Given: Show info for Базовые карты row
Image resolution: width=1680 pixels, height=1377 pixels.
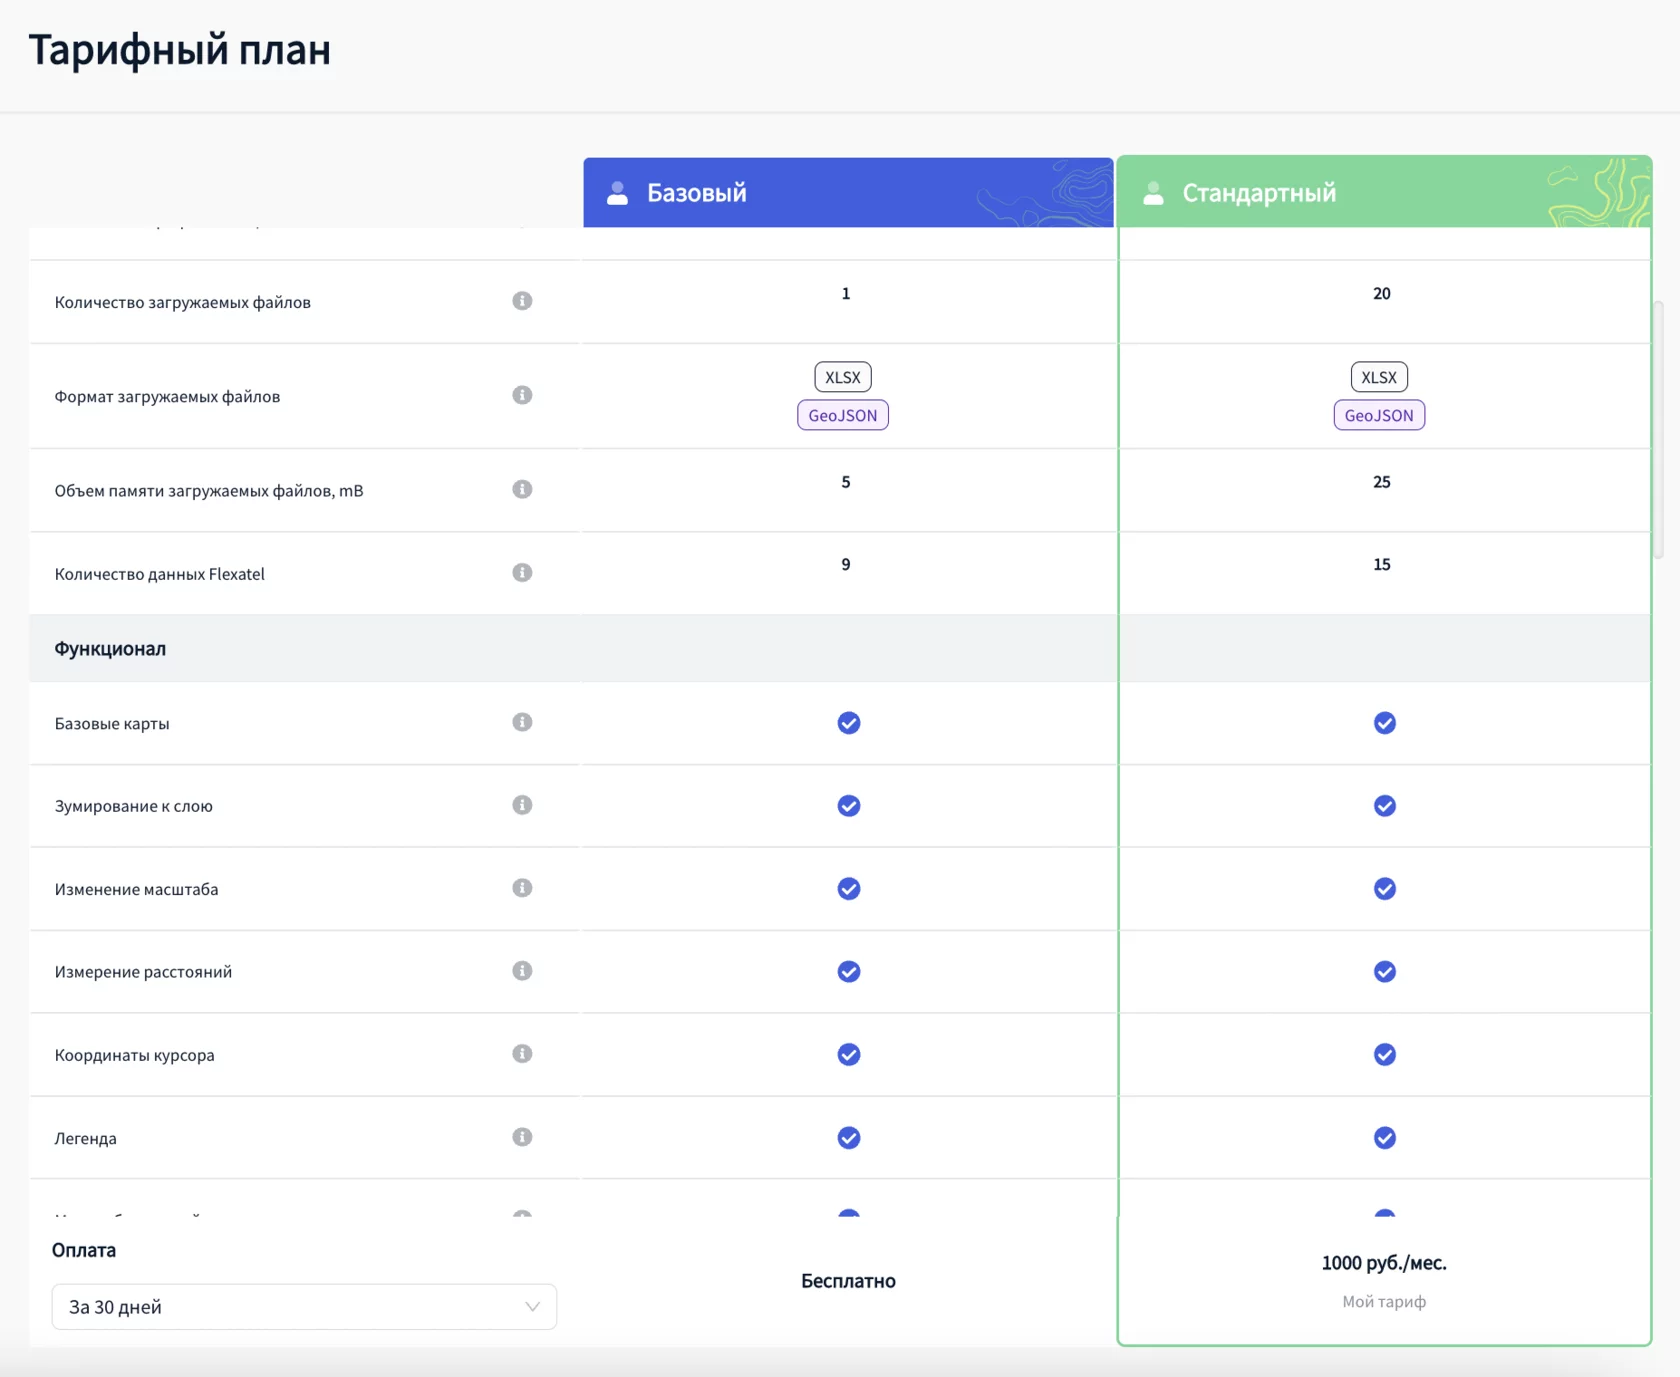Looking at the screenshot, I should point(522,722).
